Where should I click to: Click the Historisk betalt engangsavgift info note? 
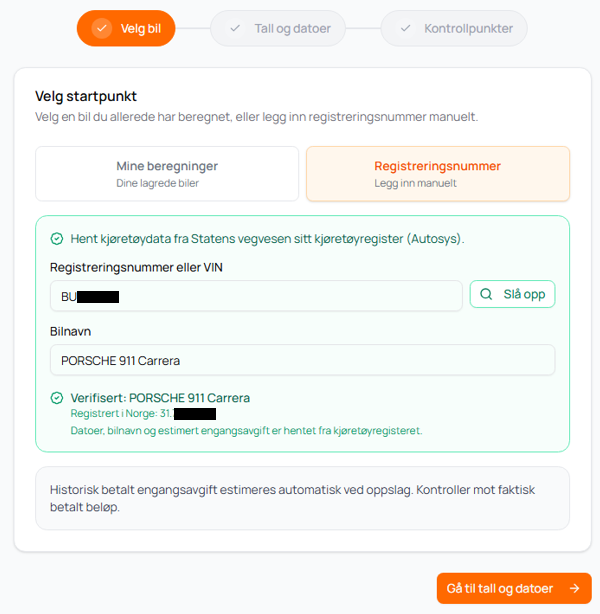[x=302, y=498]
